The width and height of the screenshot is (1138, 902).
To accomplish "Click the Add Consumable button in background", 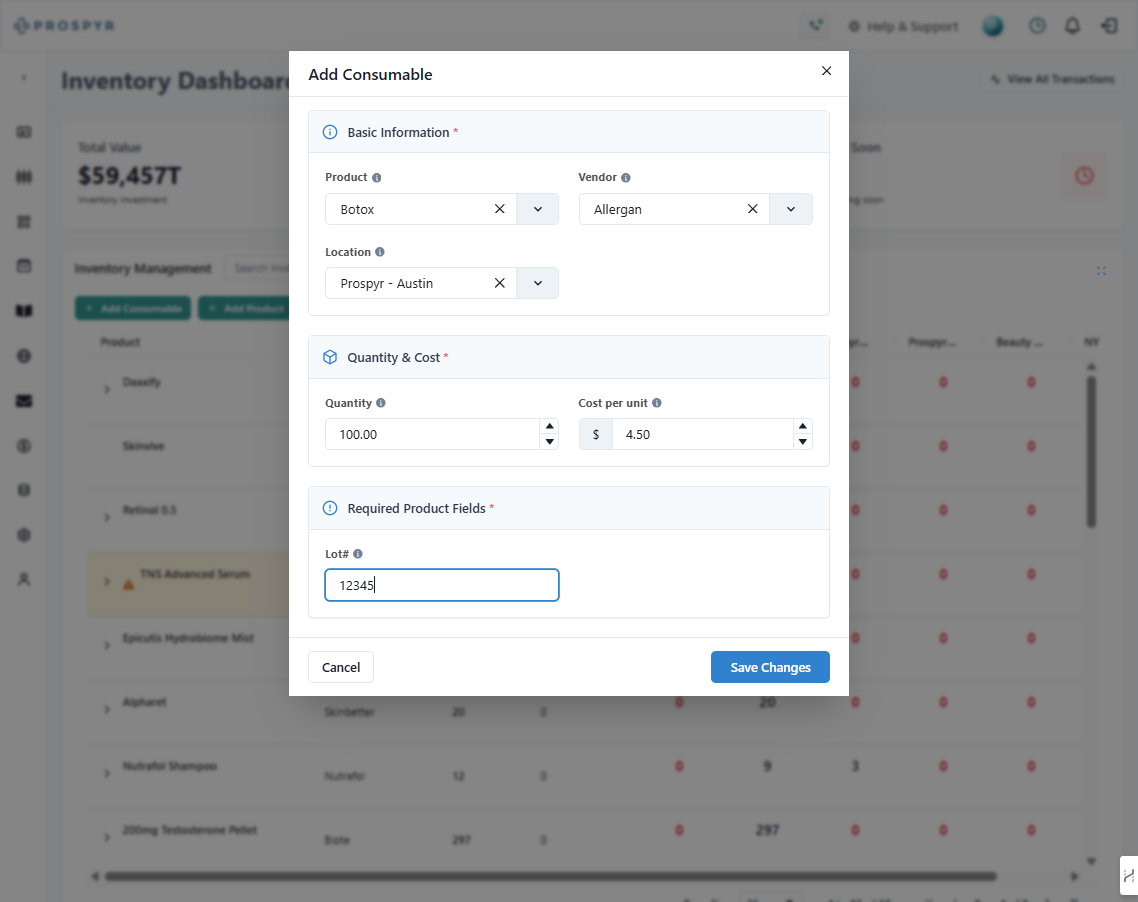I will (x=133, y=308).
